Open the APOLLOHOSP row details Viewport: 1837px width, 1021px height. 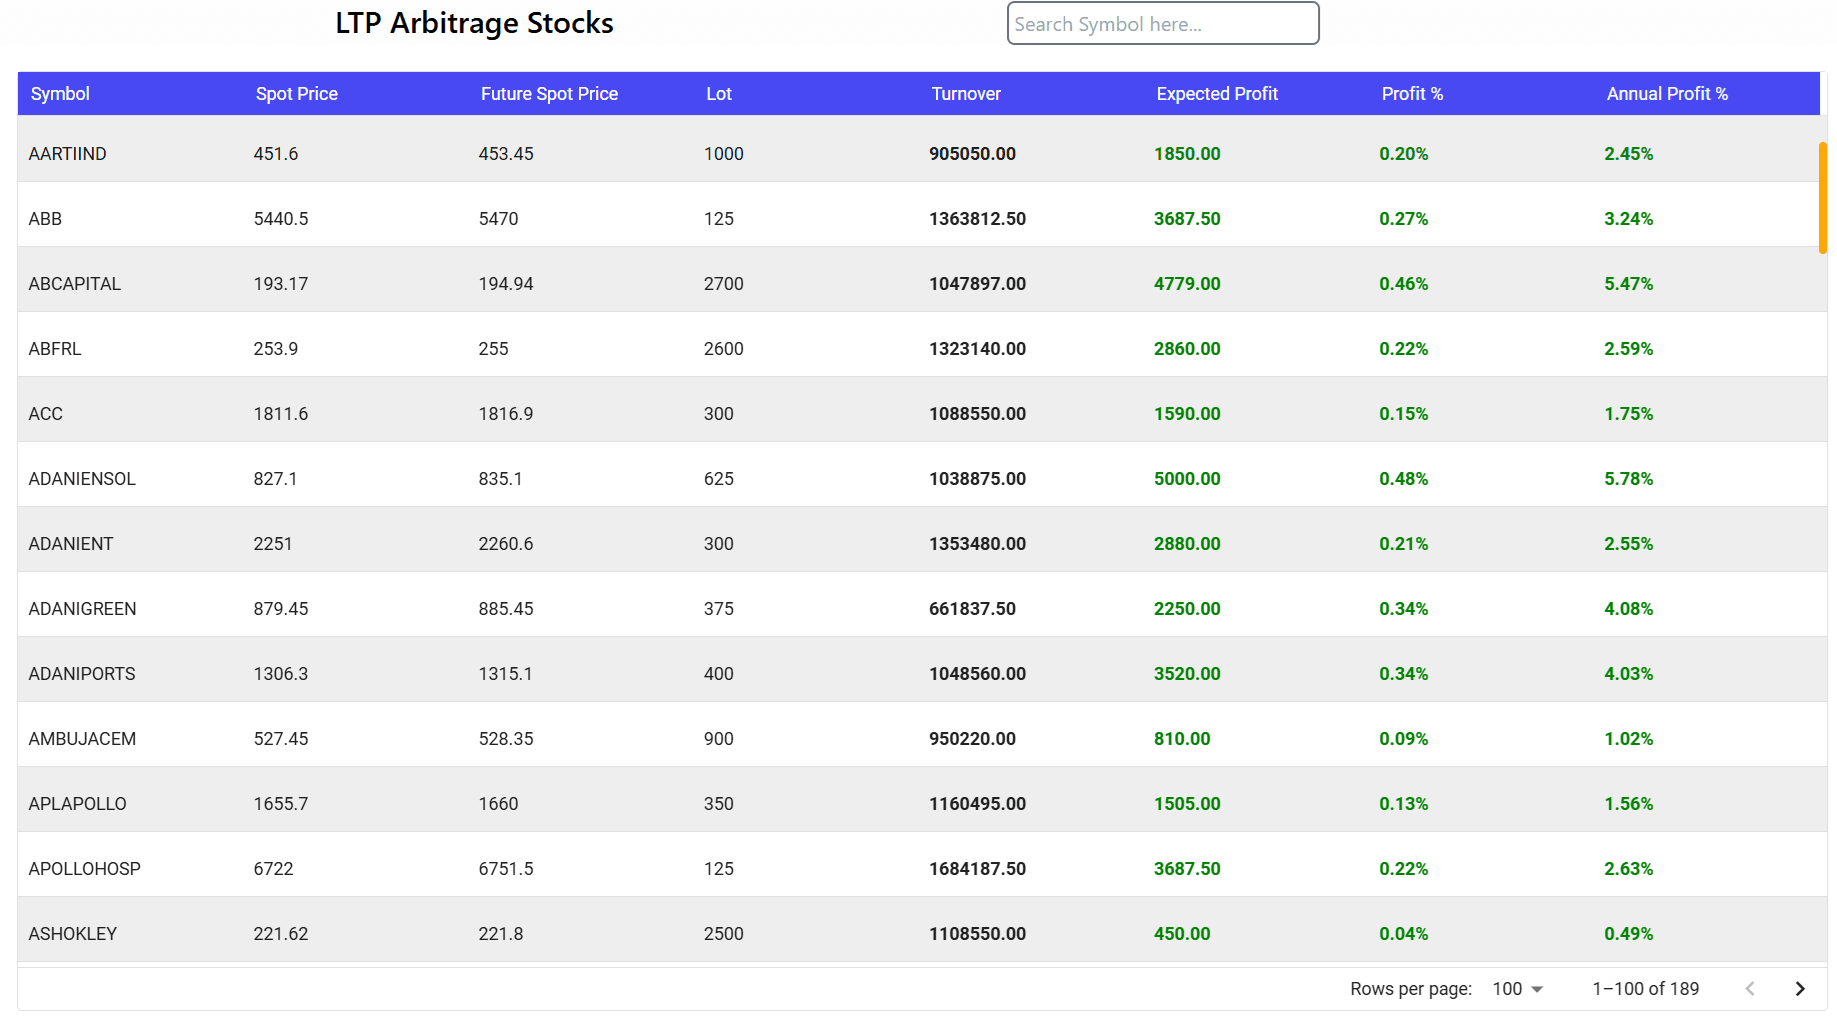click(x=85, y=868)
